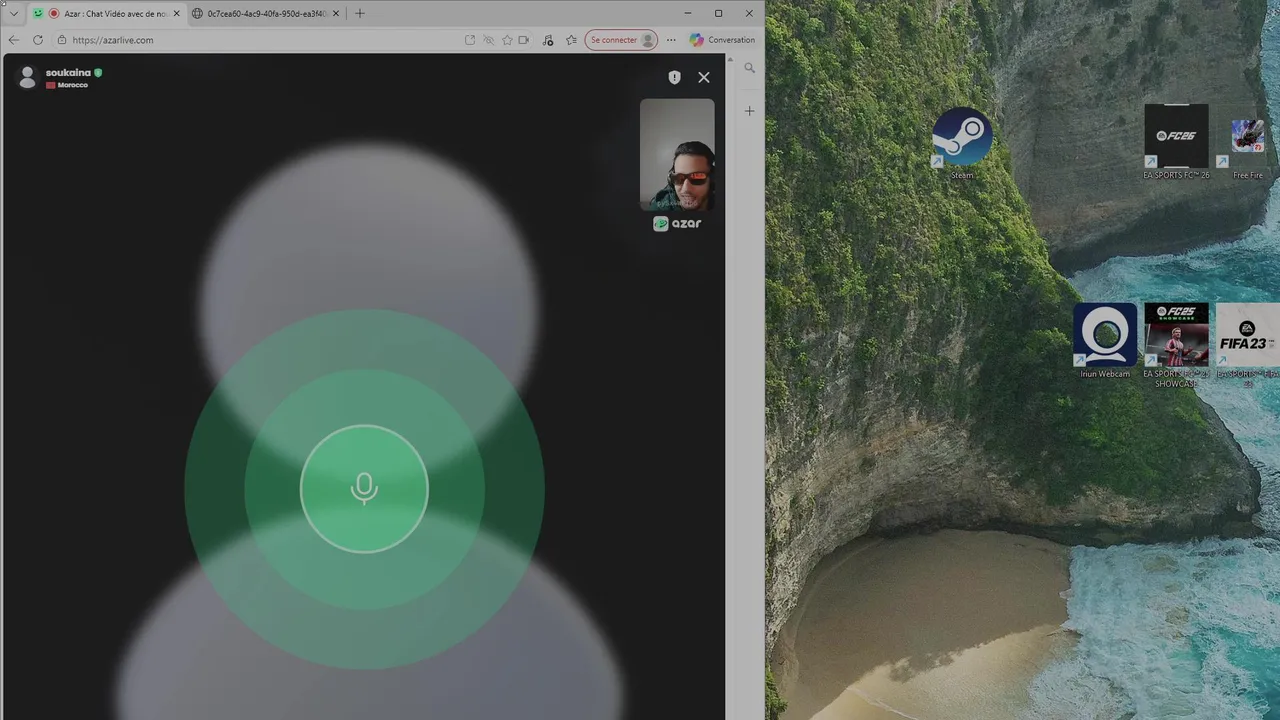The image size is (1280, 720).
Task: Open the media control music icon
Action: click(547, 40)
